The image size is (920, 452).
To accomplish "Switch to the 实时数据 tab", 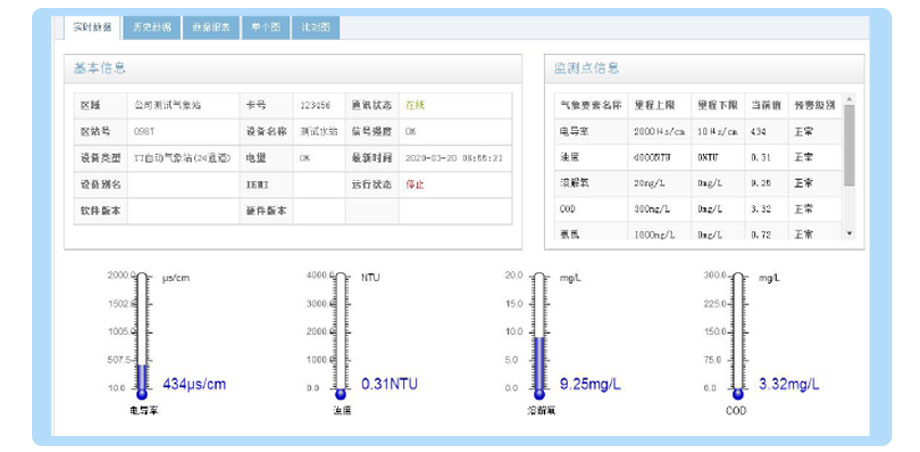I will [x=90, y=27].
